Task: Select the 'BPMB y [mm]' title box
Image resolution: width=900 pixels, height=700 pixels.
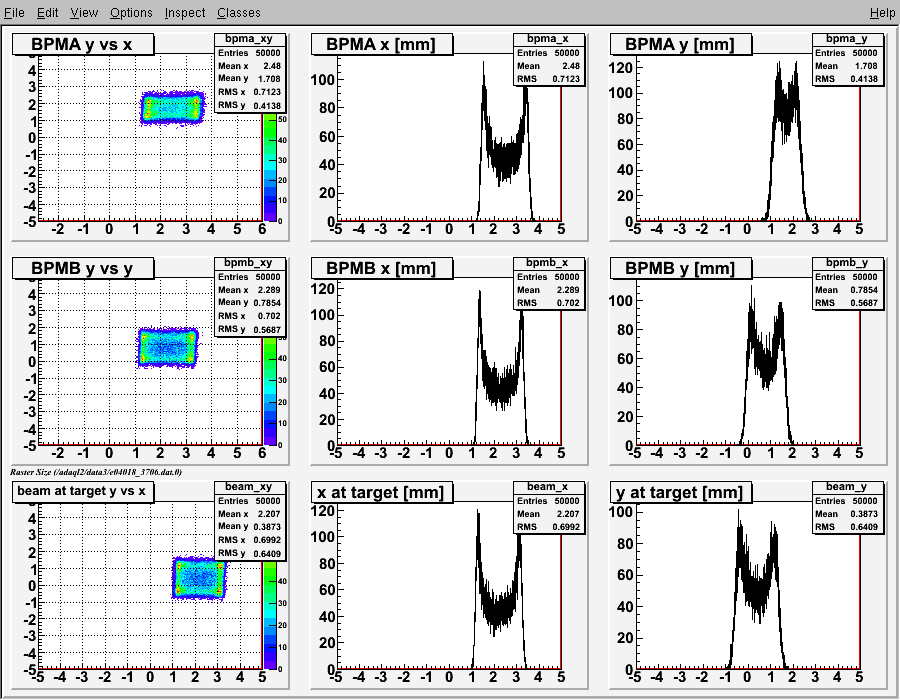Action: [681, 268]
